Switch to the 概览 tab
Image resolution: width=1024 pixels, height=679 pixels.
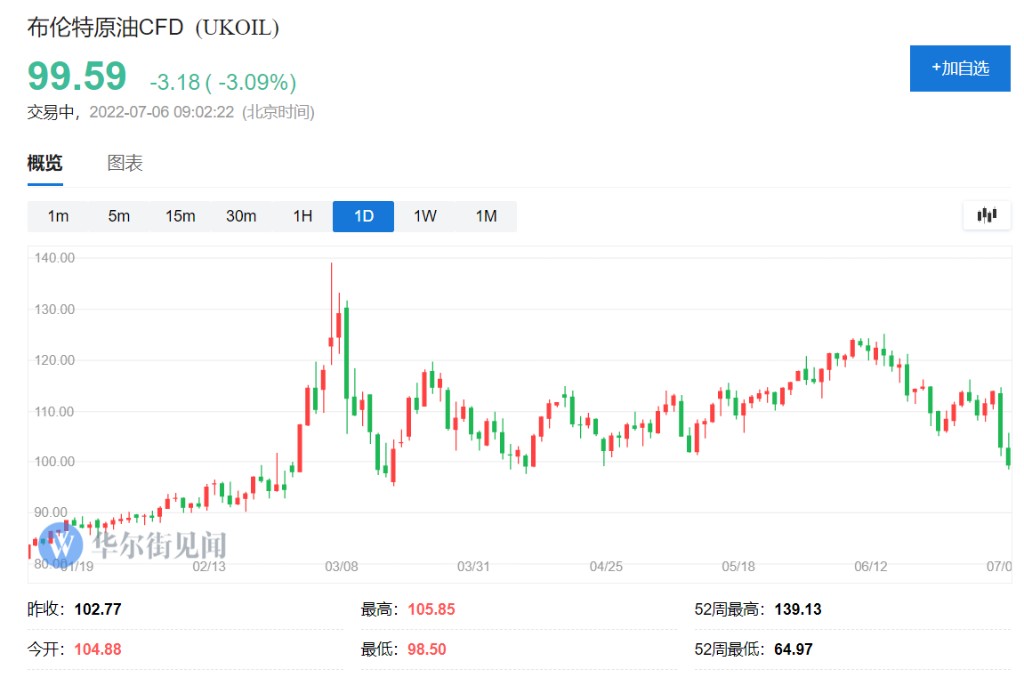tap(45, 163)
